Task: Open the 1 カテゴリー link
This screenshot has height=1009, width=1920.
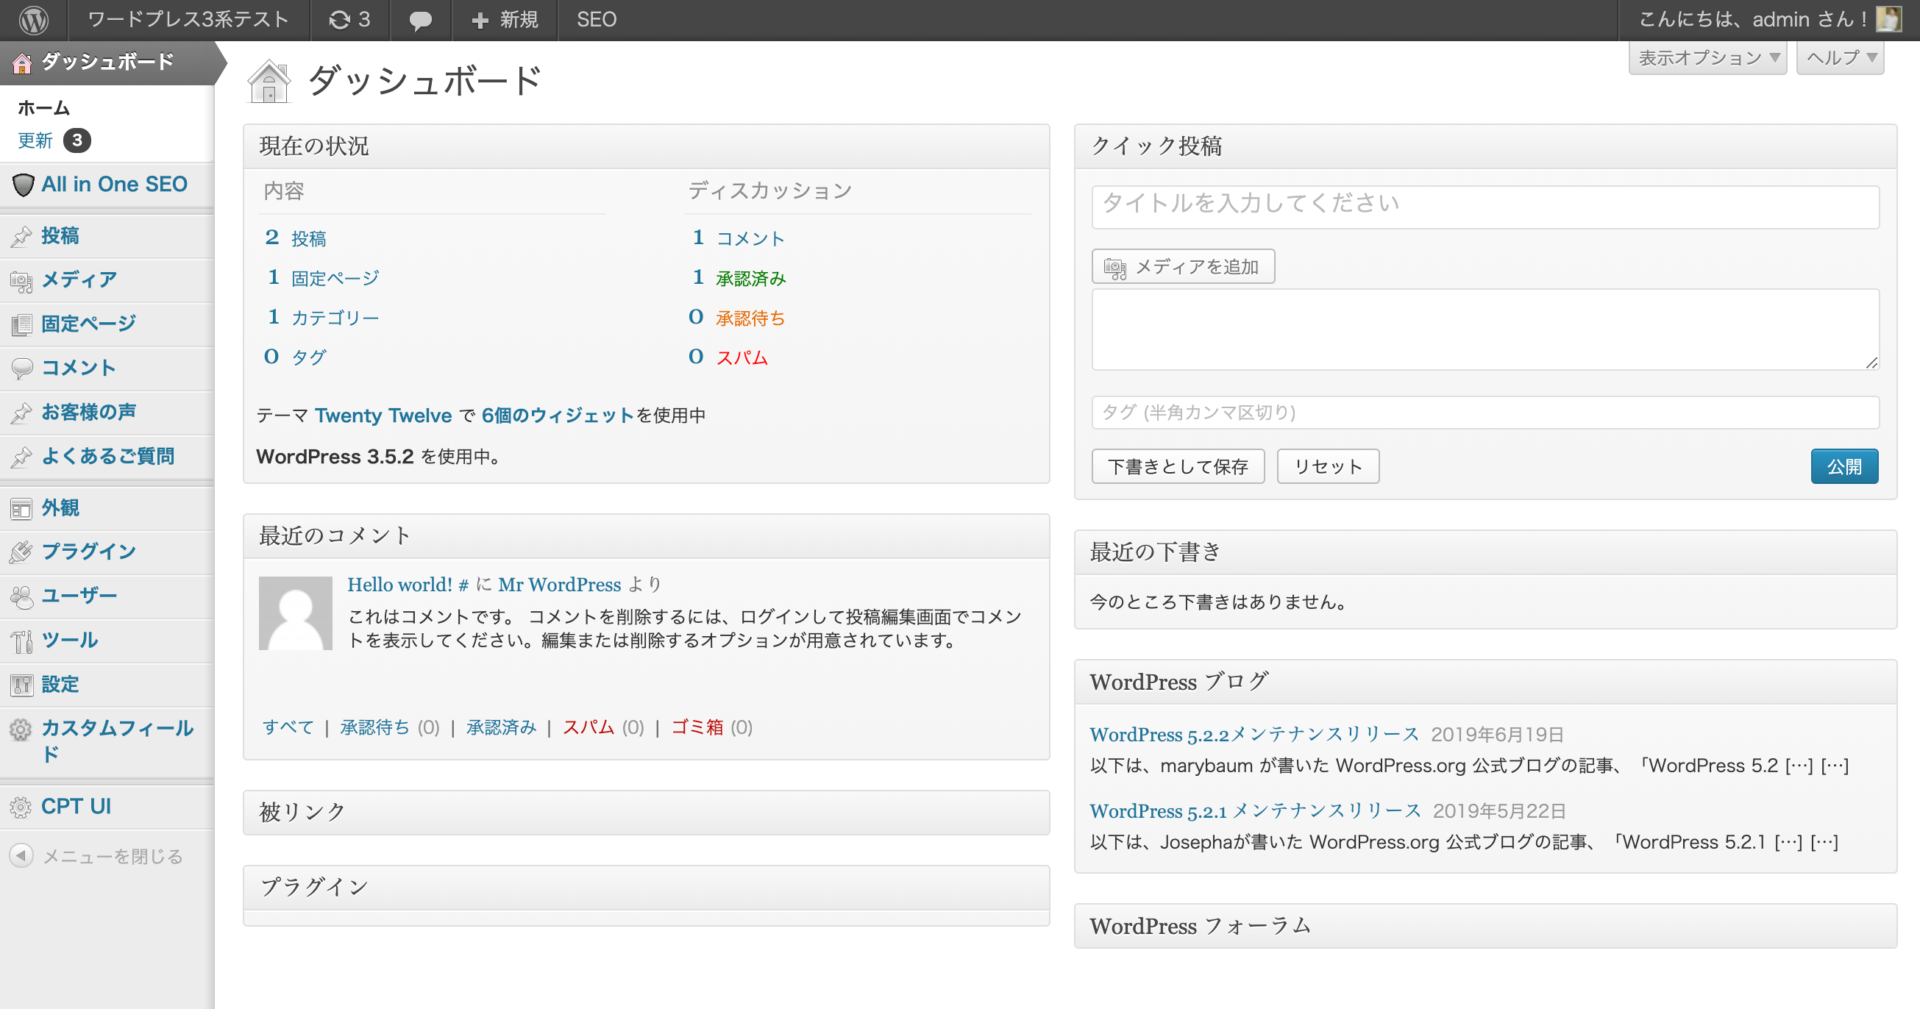Action: pyautogui.click(x=323, y=317)
